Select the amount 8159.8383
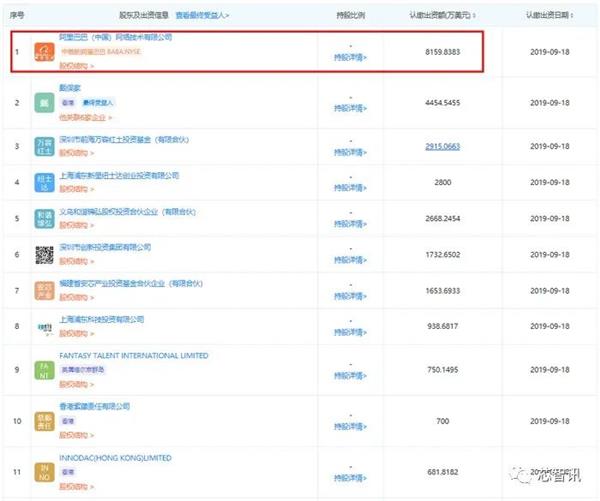 [x=442, y=52]
